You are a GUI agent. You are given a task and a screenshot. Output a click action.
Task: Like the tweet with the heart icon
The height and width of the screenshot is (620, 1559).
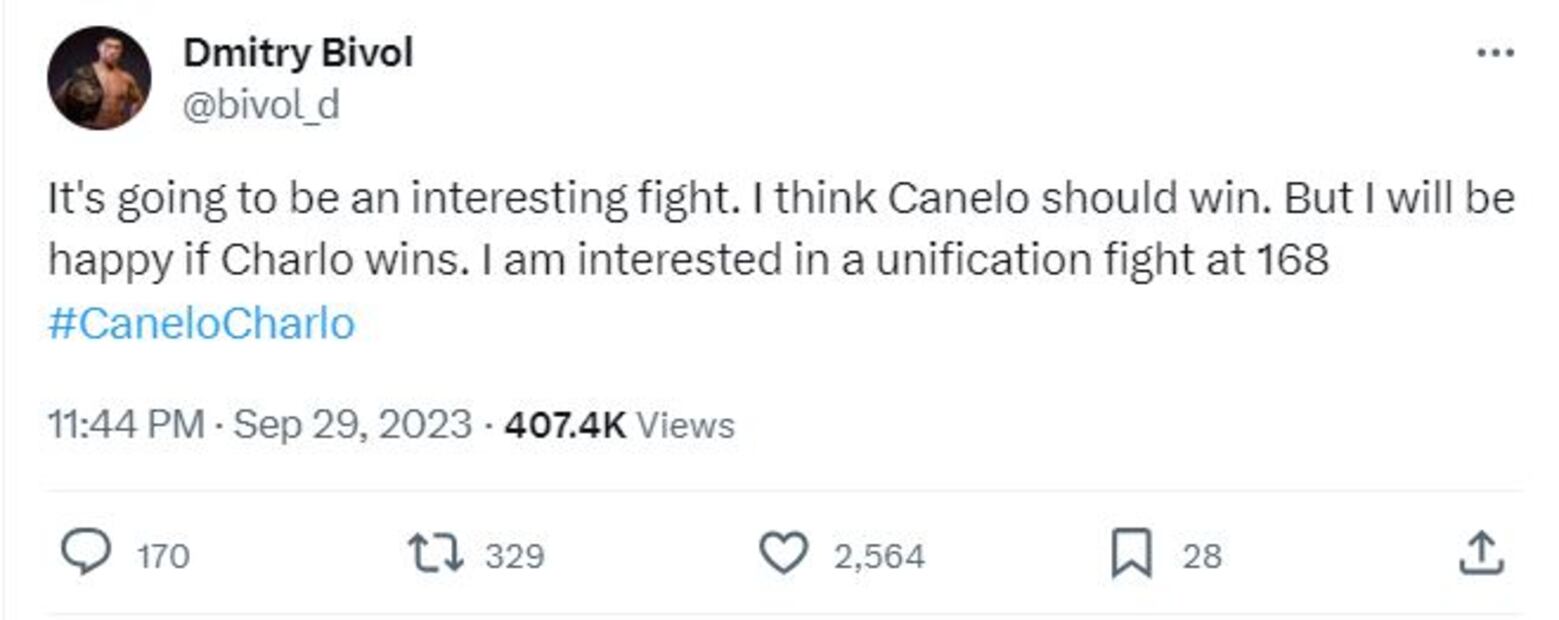783,553
